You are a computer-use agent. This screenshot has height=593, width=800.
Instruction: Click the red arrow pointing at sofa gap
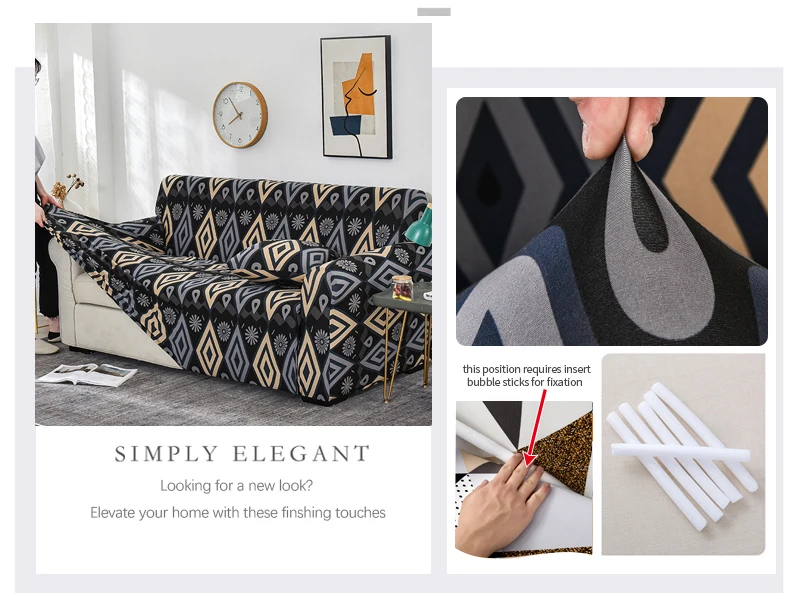tap(536, 428)
